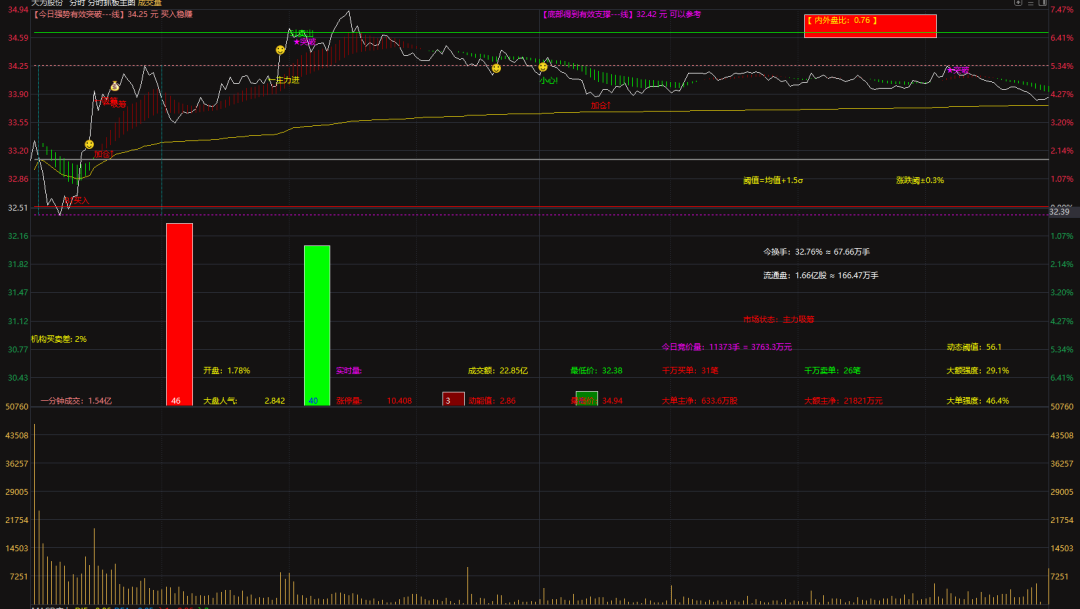
Task: Click the tall red bar labeled 46
Action: coord(179,313)
